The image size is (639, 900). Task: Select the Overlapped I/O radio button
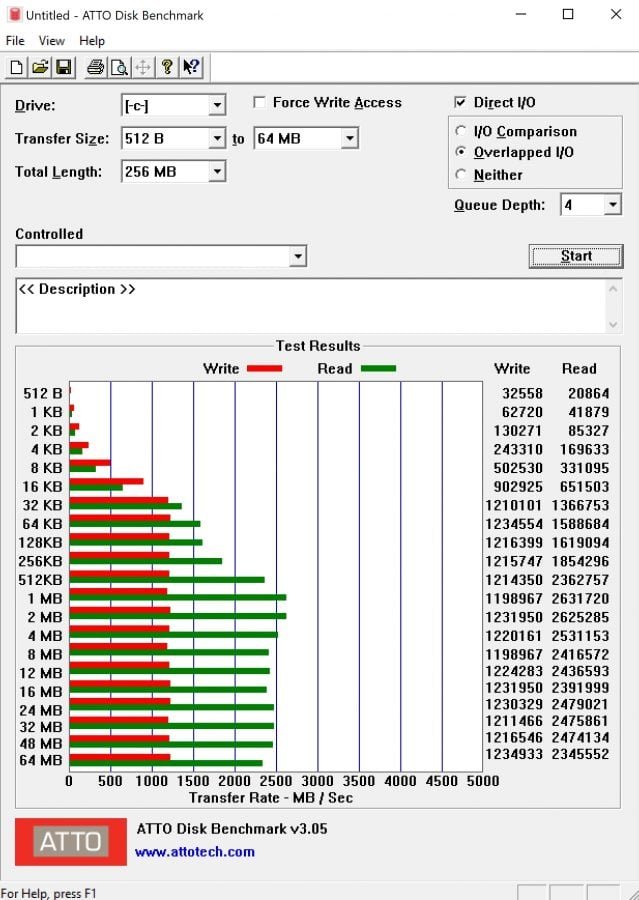click(x=460, y=152)
